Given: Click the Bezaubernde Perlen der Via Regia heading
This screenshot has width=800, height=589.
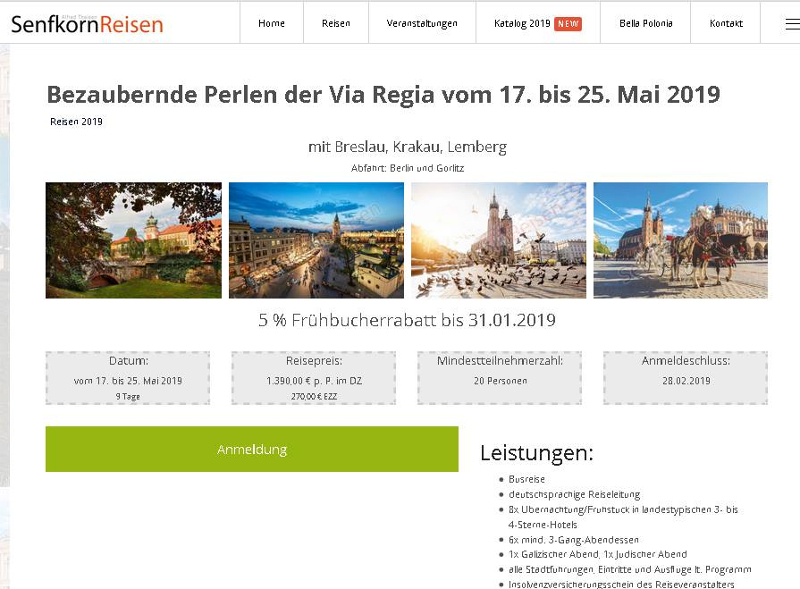Looking at the screenshot, I should [x=383, y=94].
